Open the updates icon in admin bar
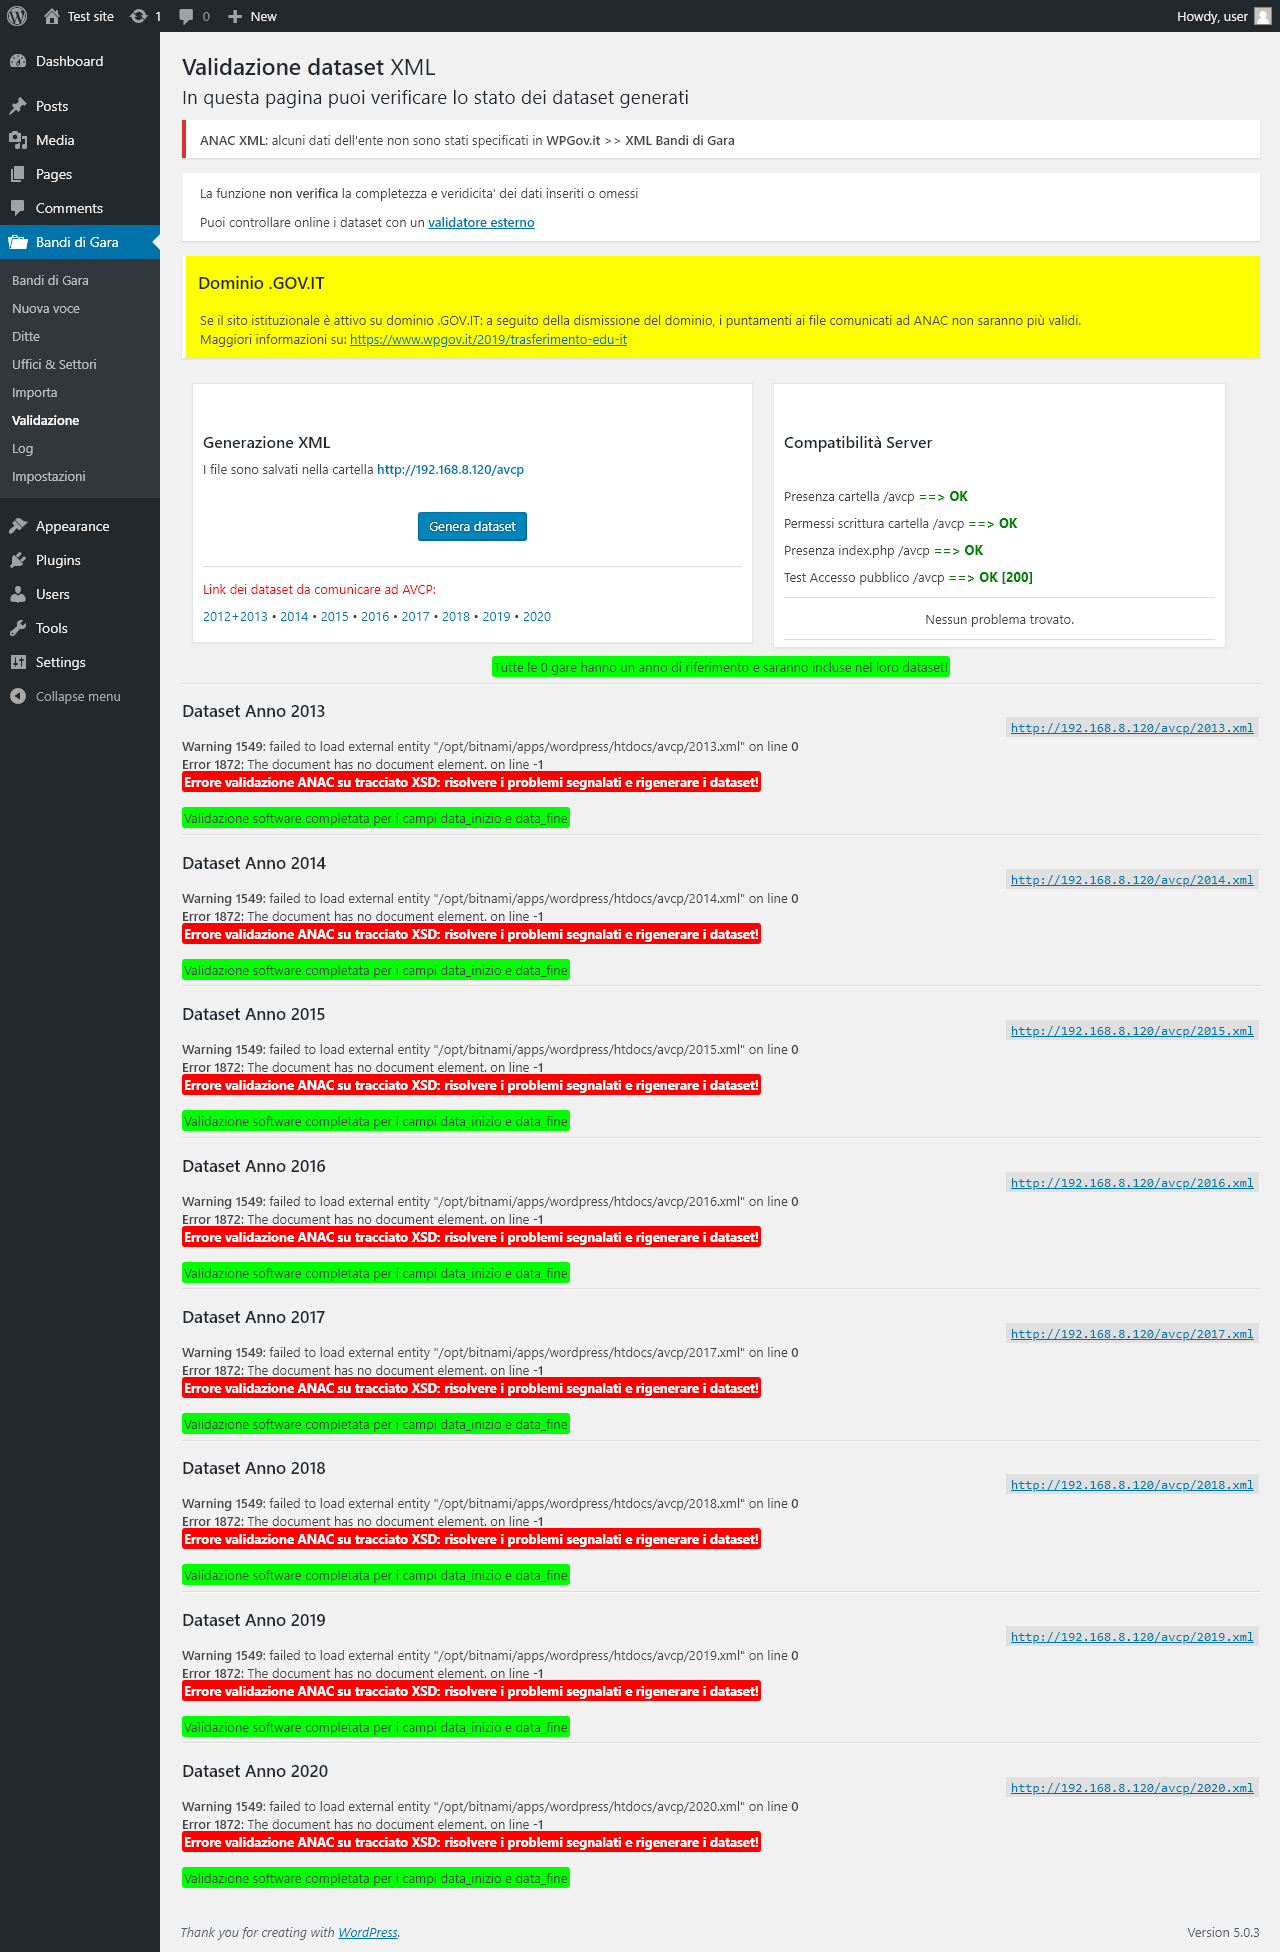 tap(139, 16)
